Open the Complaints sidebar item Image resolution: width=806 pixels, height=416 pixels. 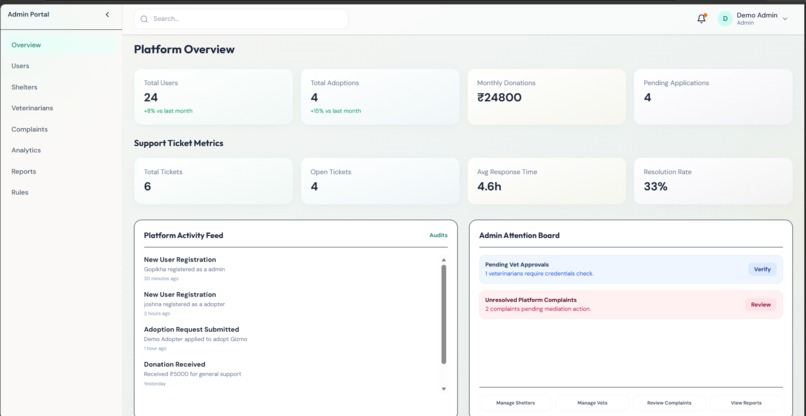61,130
